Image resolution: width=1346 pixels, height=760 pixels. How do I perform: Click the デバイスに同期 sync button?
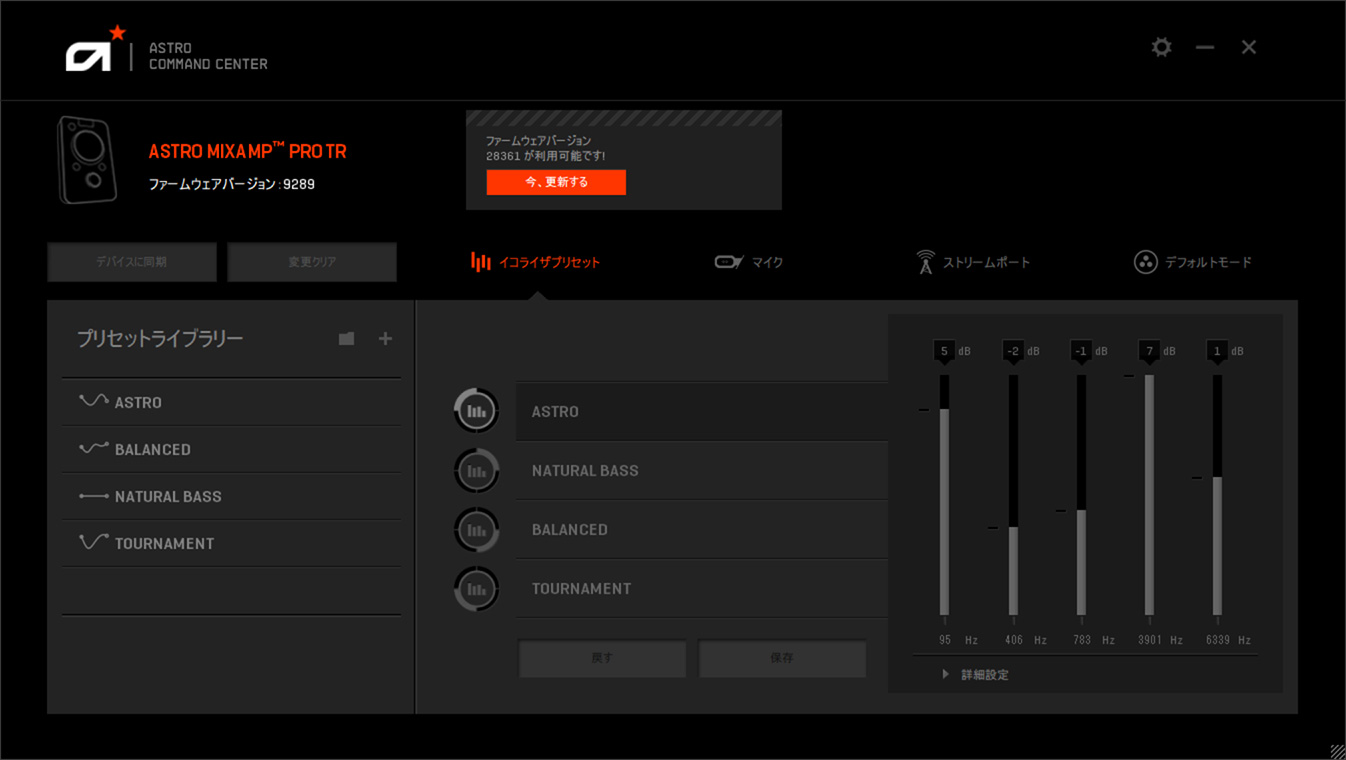point(132,262)
